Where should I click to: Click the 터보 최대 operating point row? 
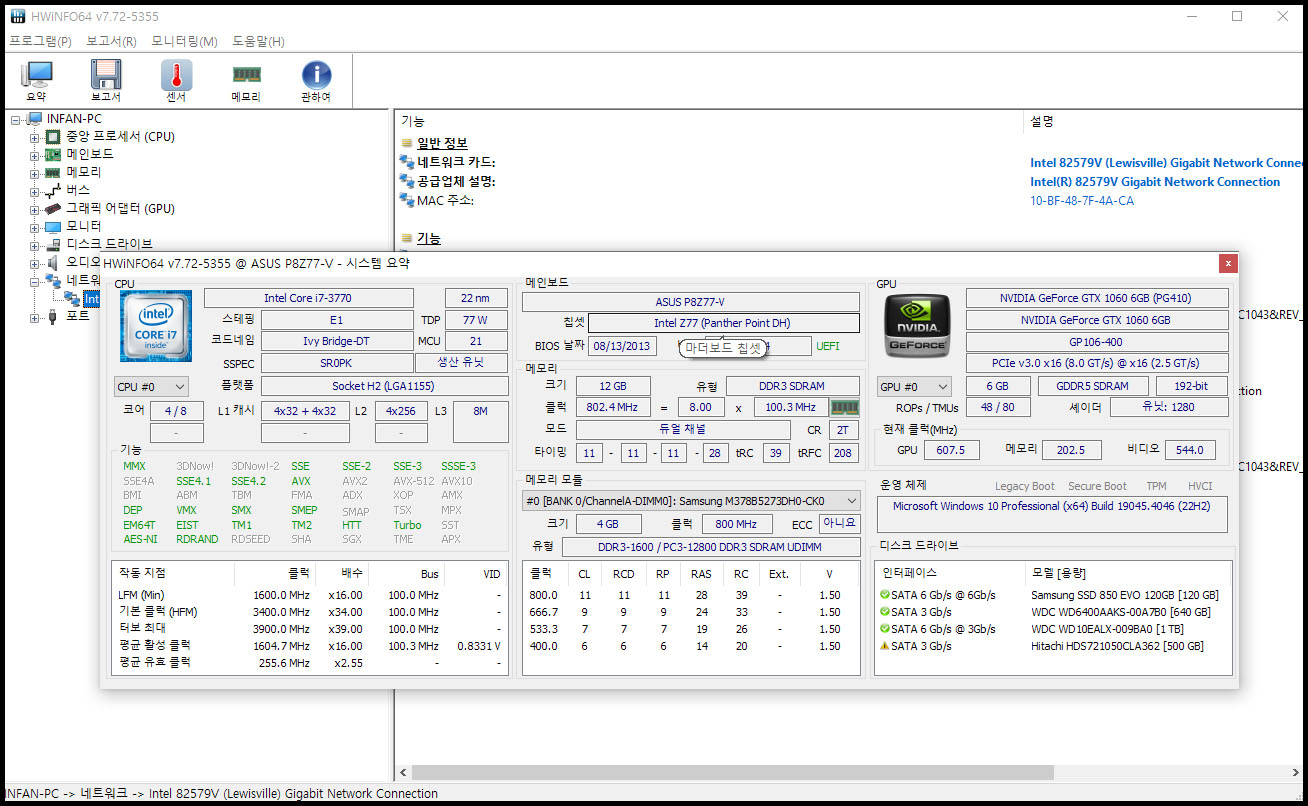click(310, 629)
